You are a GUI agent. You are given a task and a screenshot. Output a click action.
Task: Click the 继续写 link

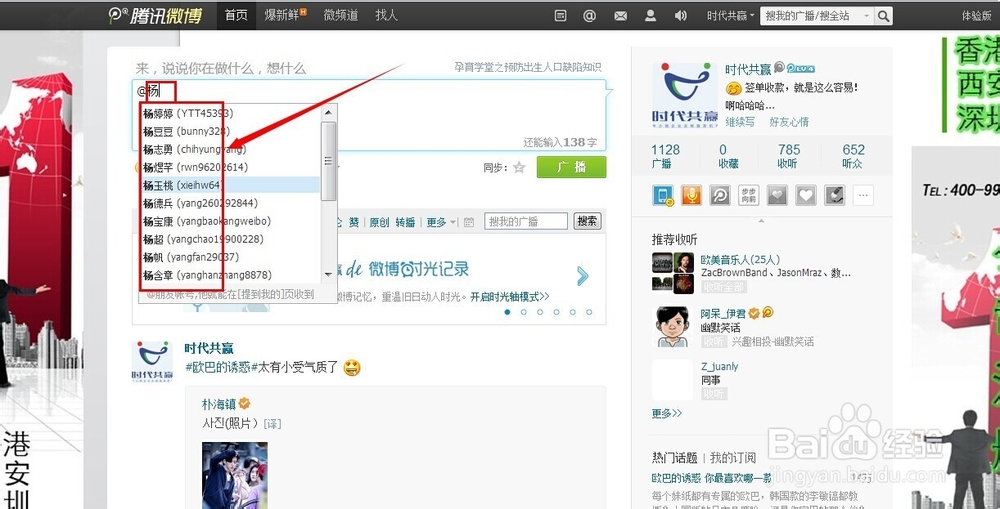coord(740,121)
